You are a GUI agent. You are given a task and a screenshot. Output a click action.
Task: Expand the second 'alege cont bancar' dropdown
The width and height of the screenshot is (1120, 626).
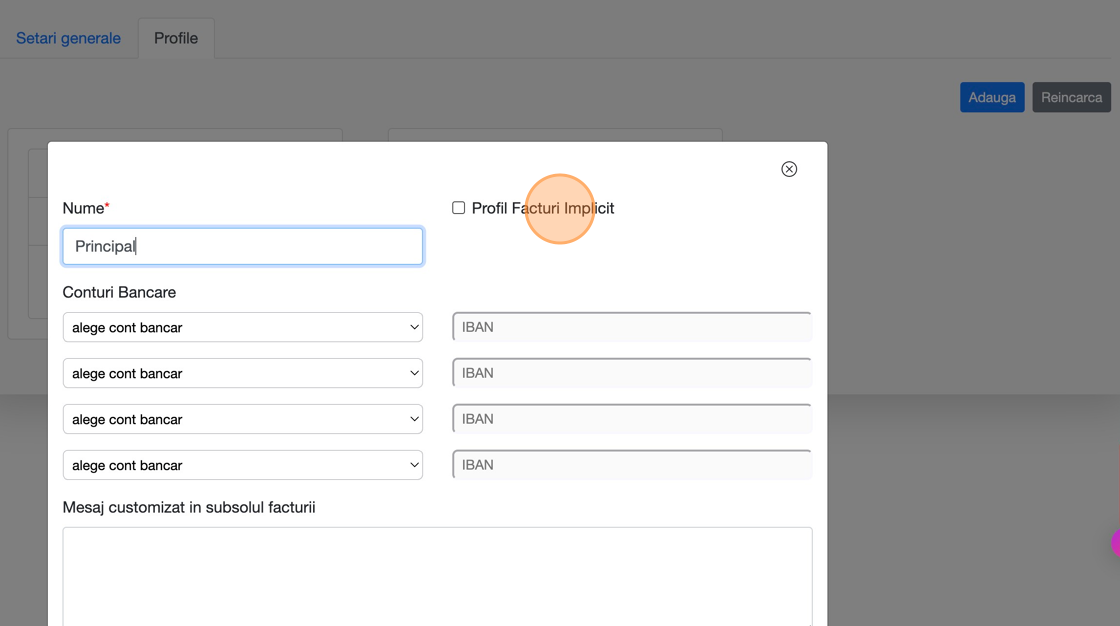243,373
